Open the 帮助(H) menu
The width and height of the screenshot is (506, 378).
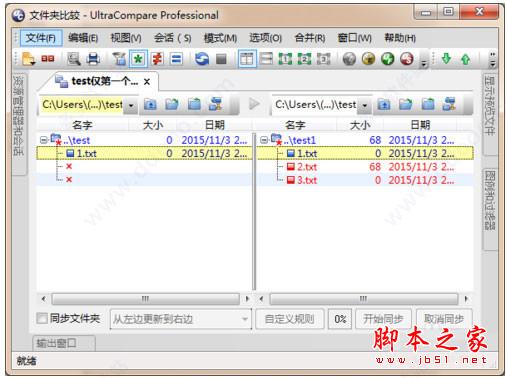pos(400,38)
